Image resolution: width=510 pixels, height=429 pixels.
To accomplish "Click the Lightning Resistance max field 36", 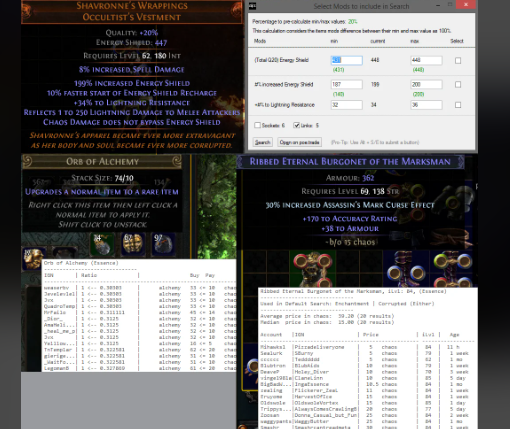I will (426, 105).
